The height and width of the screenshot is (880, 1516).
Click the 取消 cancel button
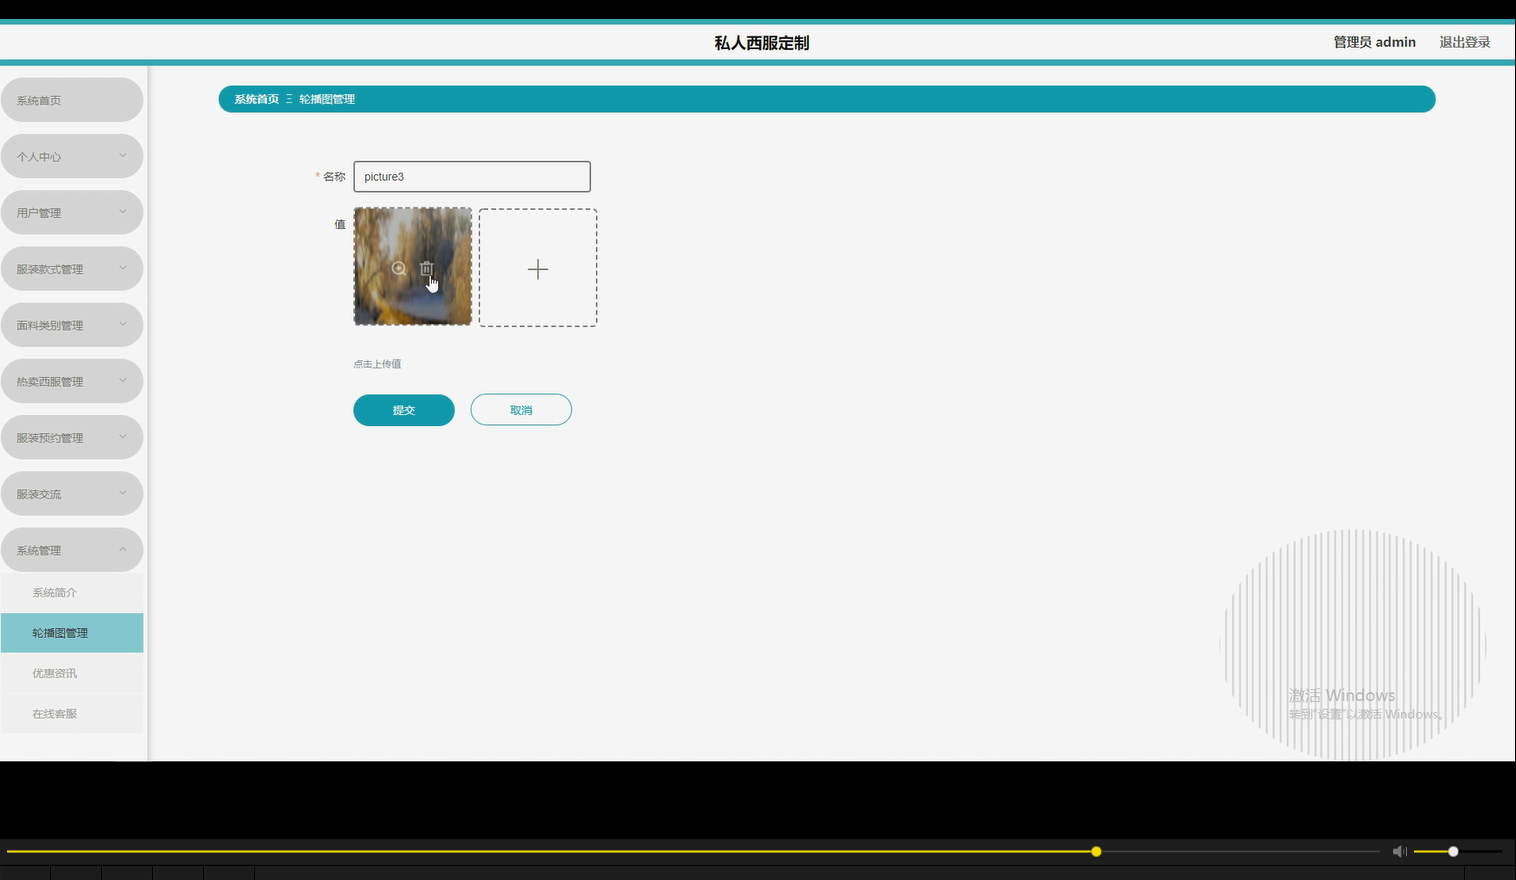(521, 410)
